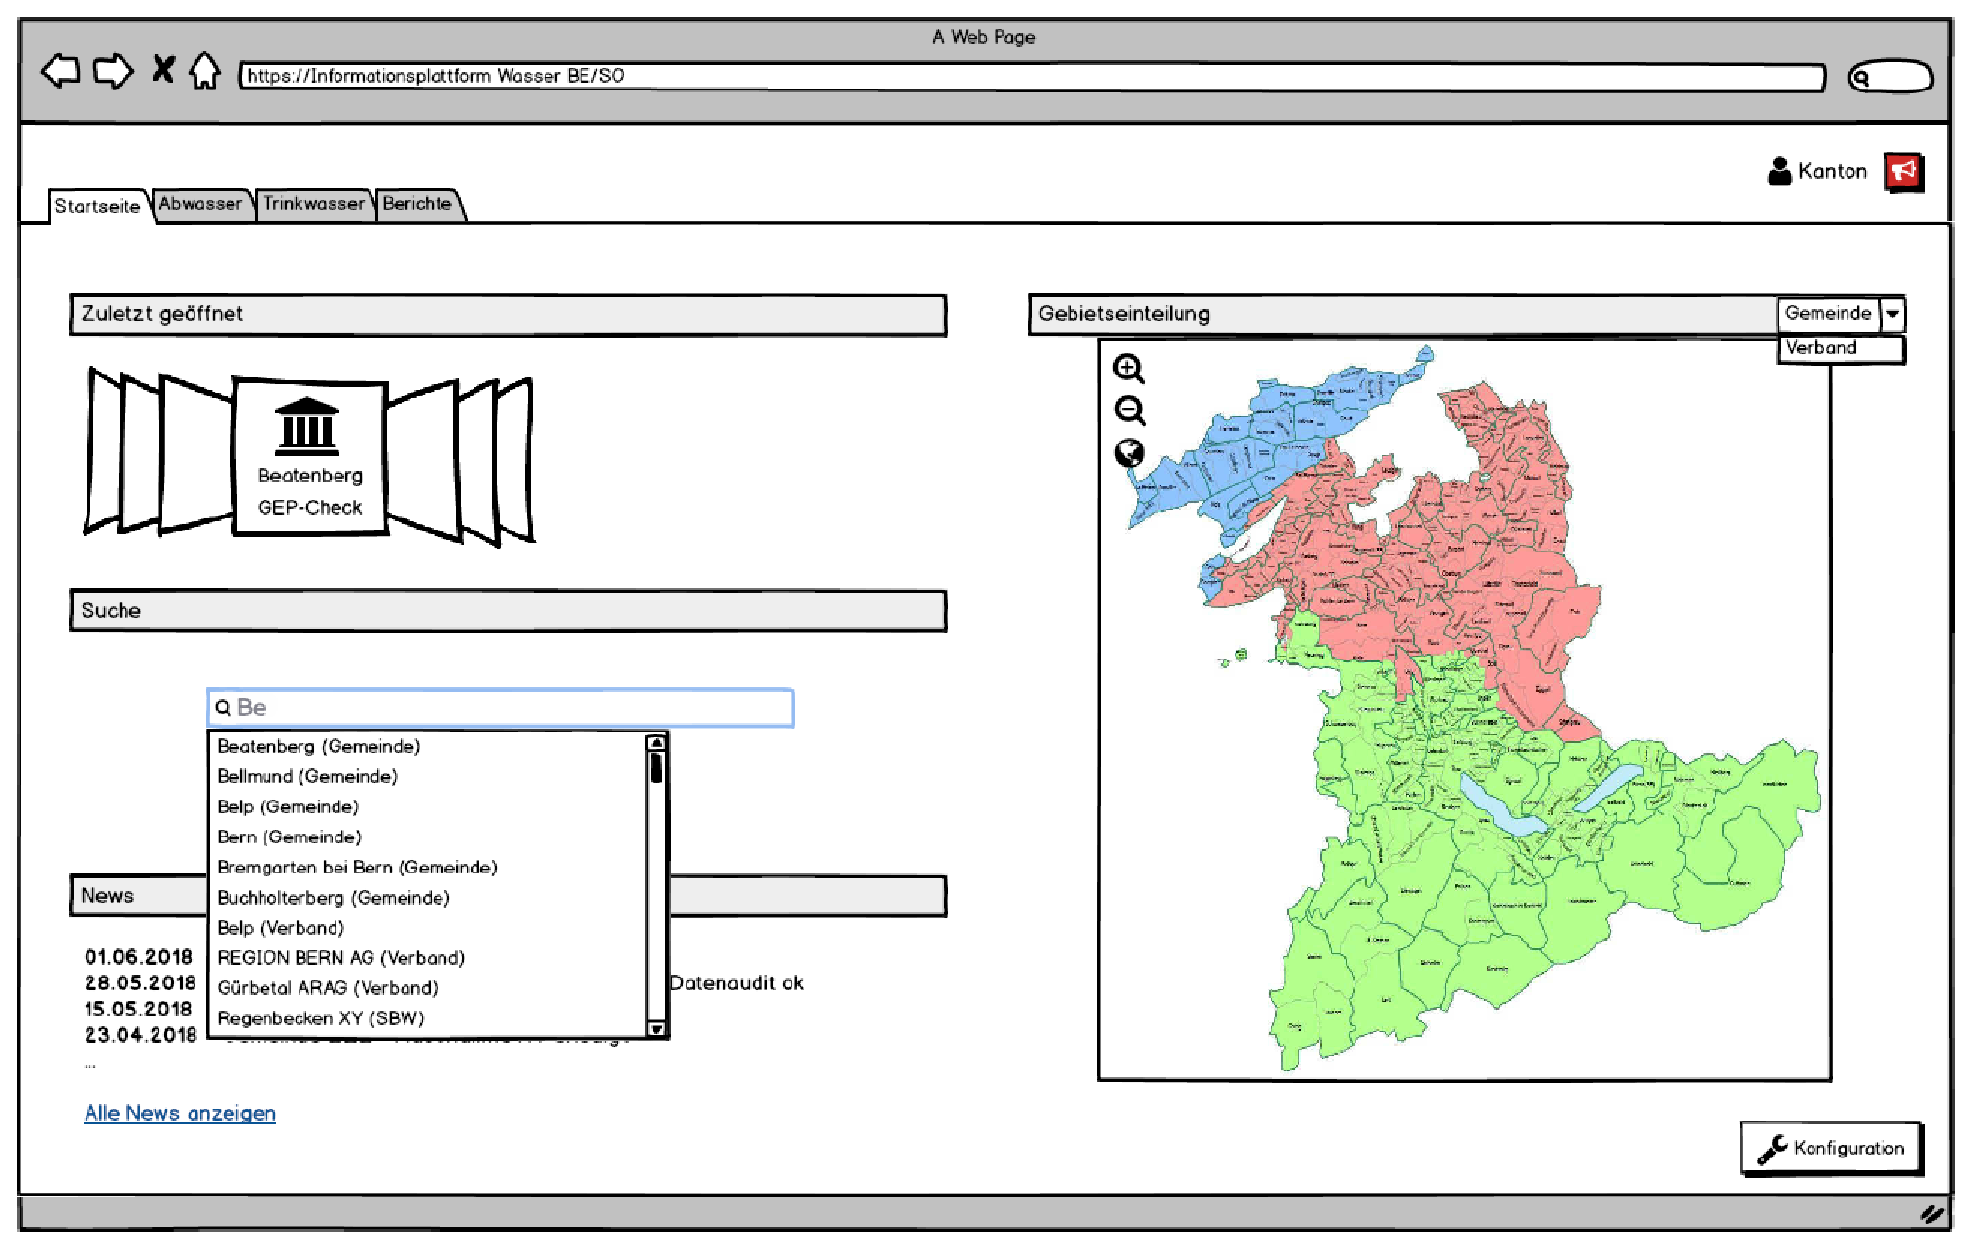Screen dimensions: 1972x1257
Task: Open the Trinkwasser tab
Action: [x=314, y=204]
